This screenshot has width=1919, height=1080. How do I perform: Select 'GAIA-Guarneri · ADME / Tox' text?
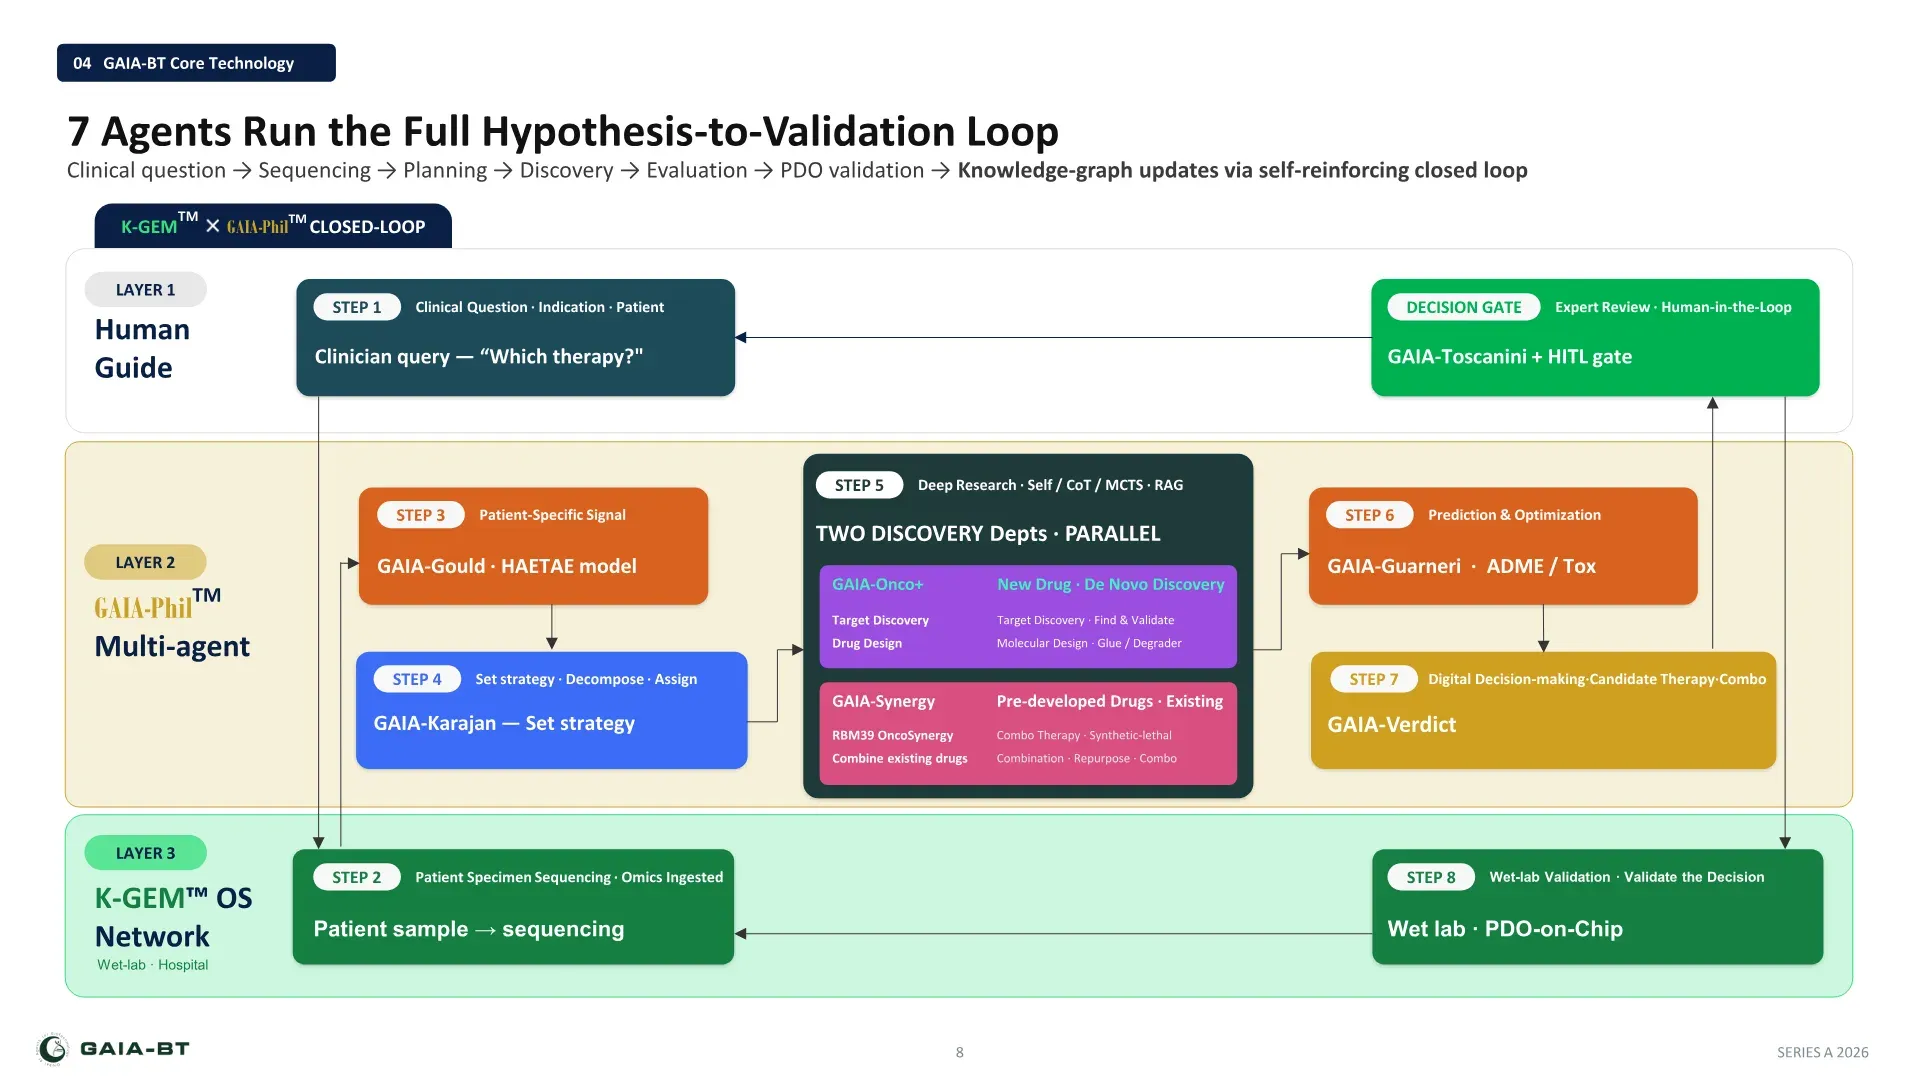click(x=1461, y=566)
